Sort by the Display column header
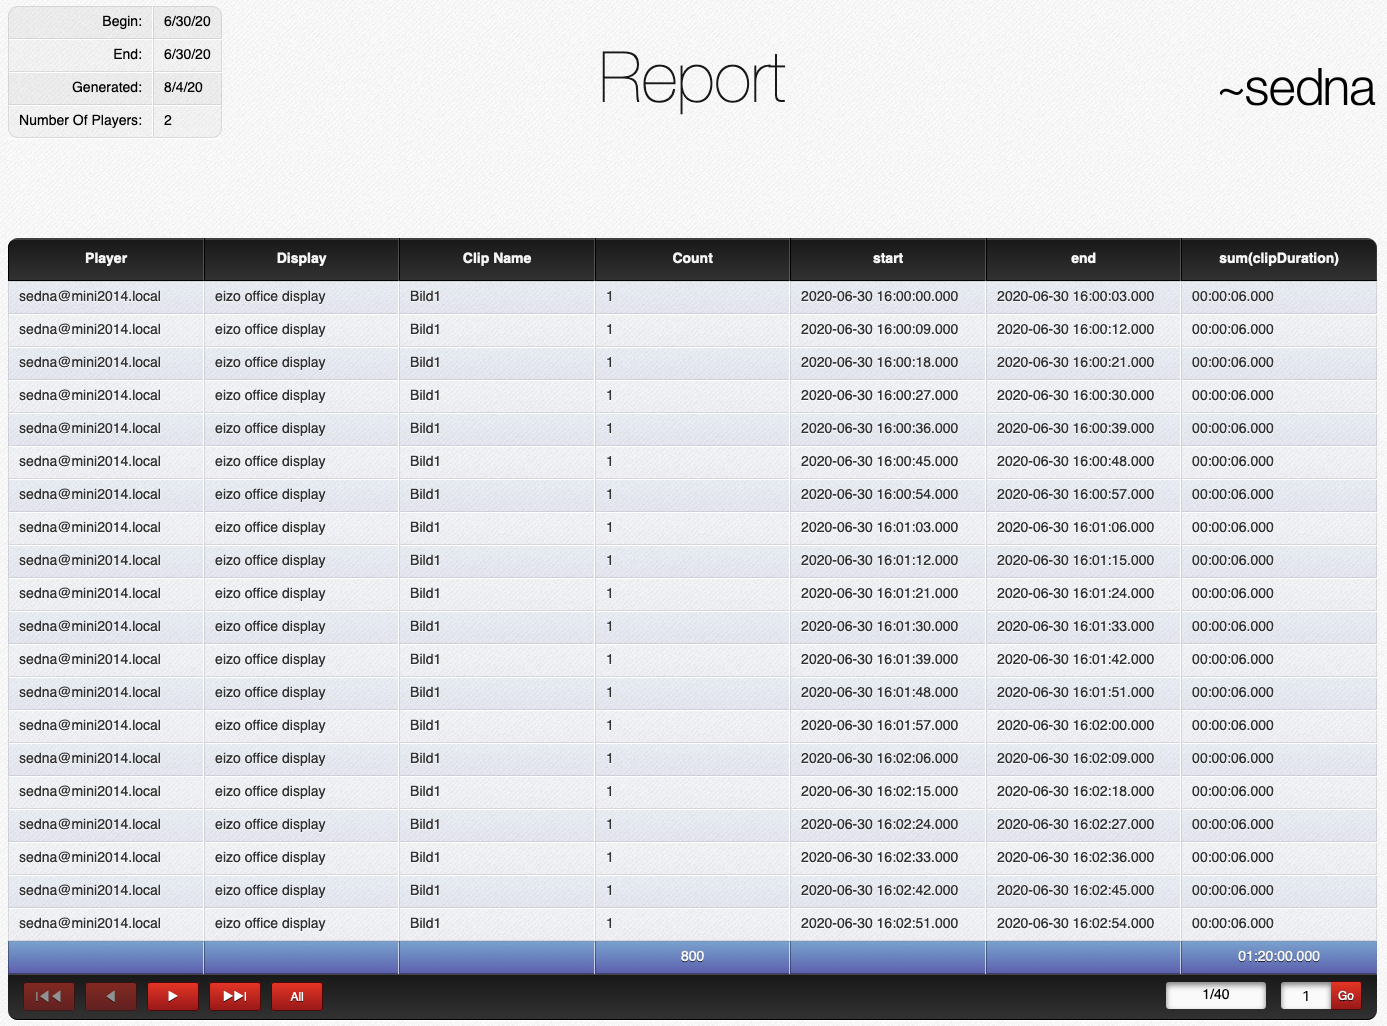1387x1026 pixels. click(301, 258)
